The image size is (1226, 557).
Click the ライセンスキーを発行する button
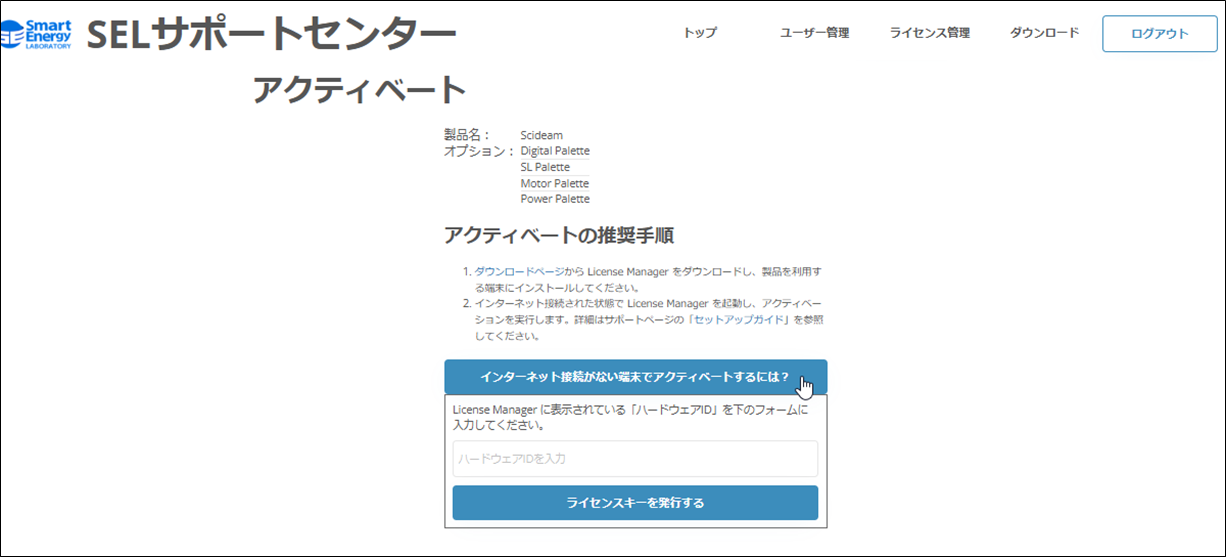(636, 503)
